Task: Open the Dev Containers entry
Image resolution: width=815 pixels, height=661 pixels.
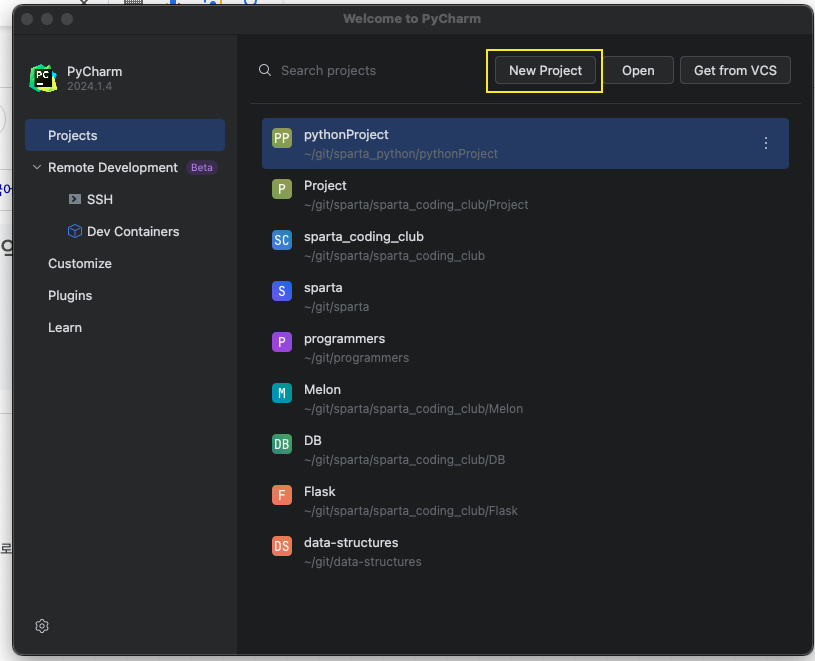Action: coord(133,231)
